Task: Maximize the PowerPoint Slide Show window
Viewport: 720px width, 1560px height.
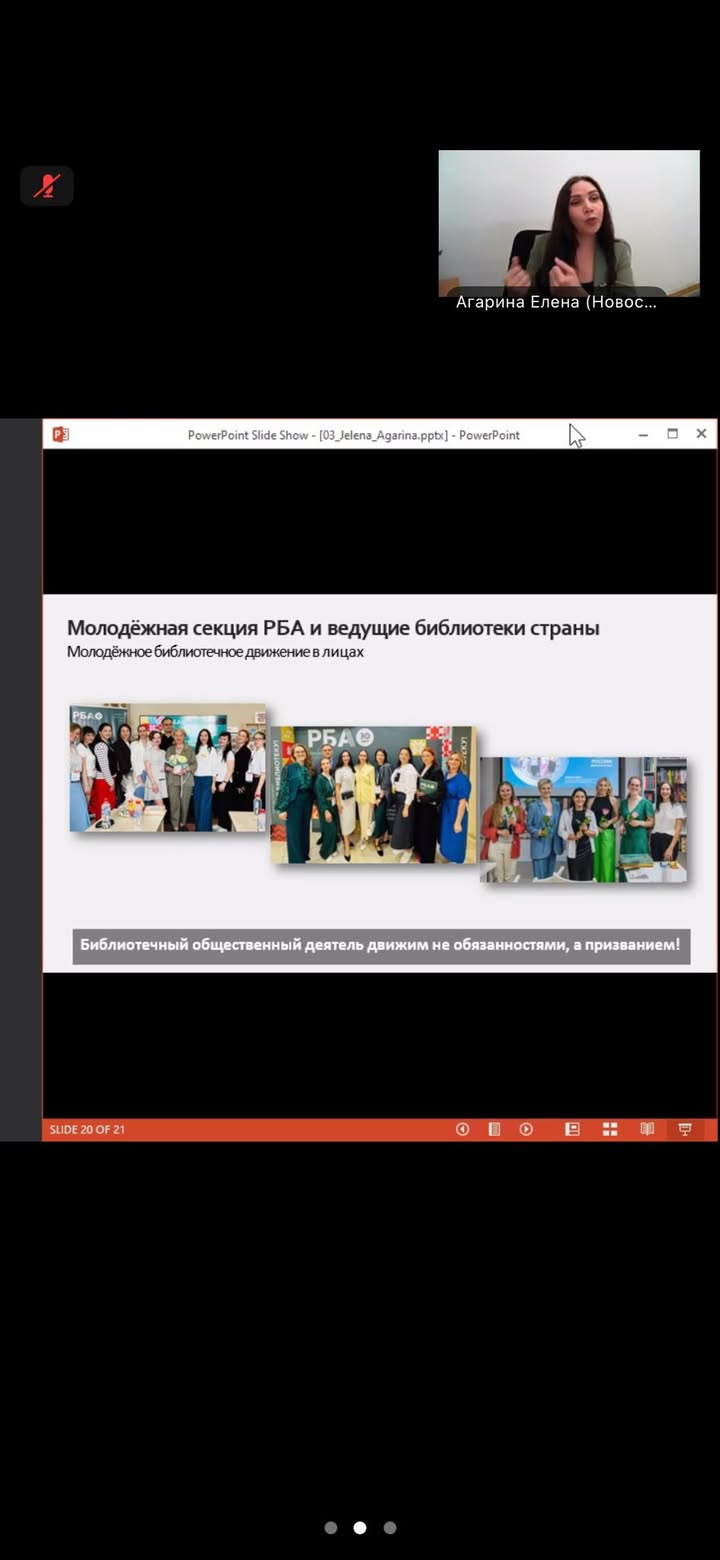Action: (x=672, y=434)
